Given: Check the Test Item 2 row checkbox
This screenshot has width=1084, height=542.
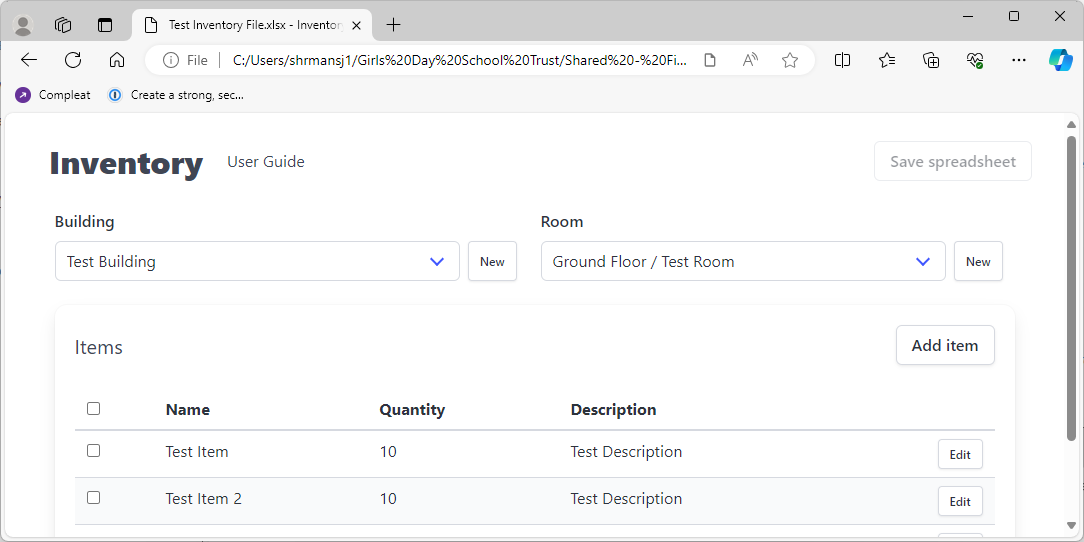Looking at the screenshot, I should (x=93, y=497).
